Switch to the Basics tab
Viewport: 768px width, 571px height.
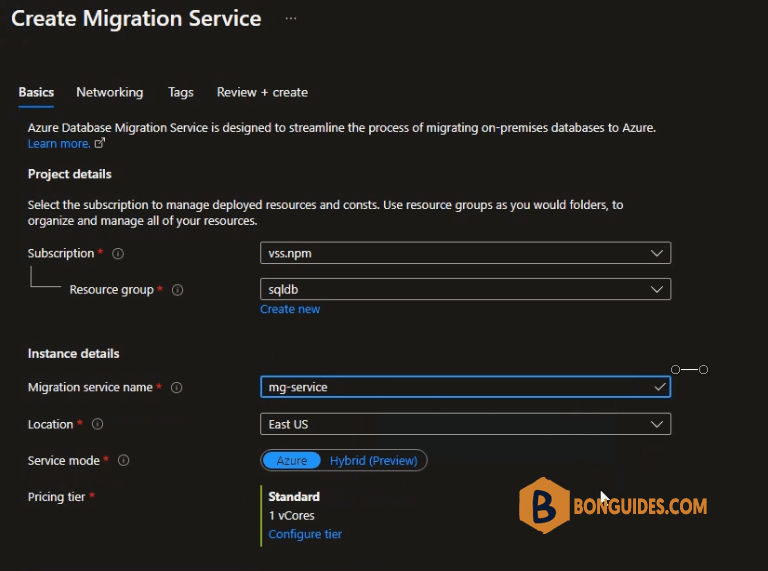point(36,92)
